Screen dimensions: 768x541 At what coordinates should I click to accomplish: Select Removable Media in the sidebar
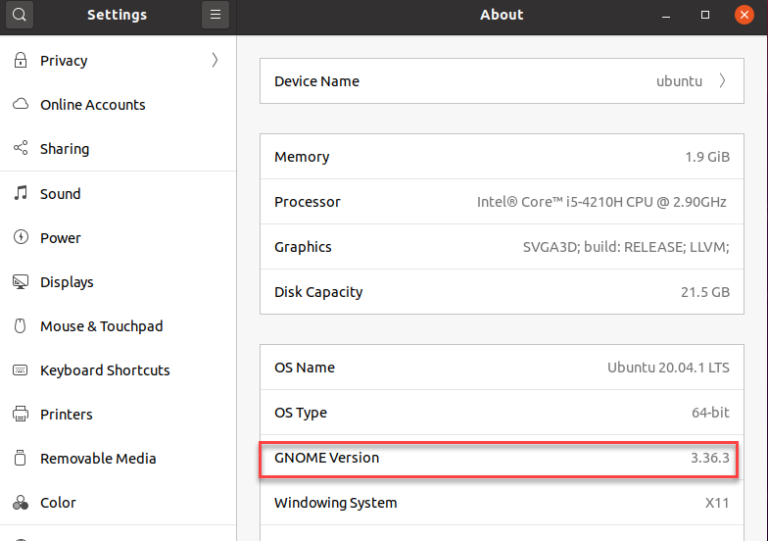click(118, 459)
